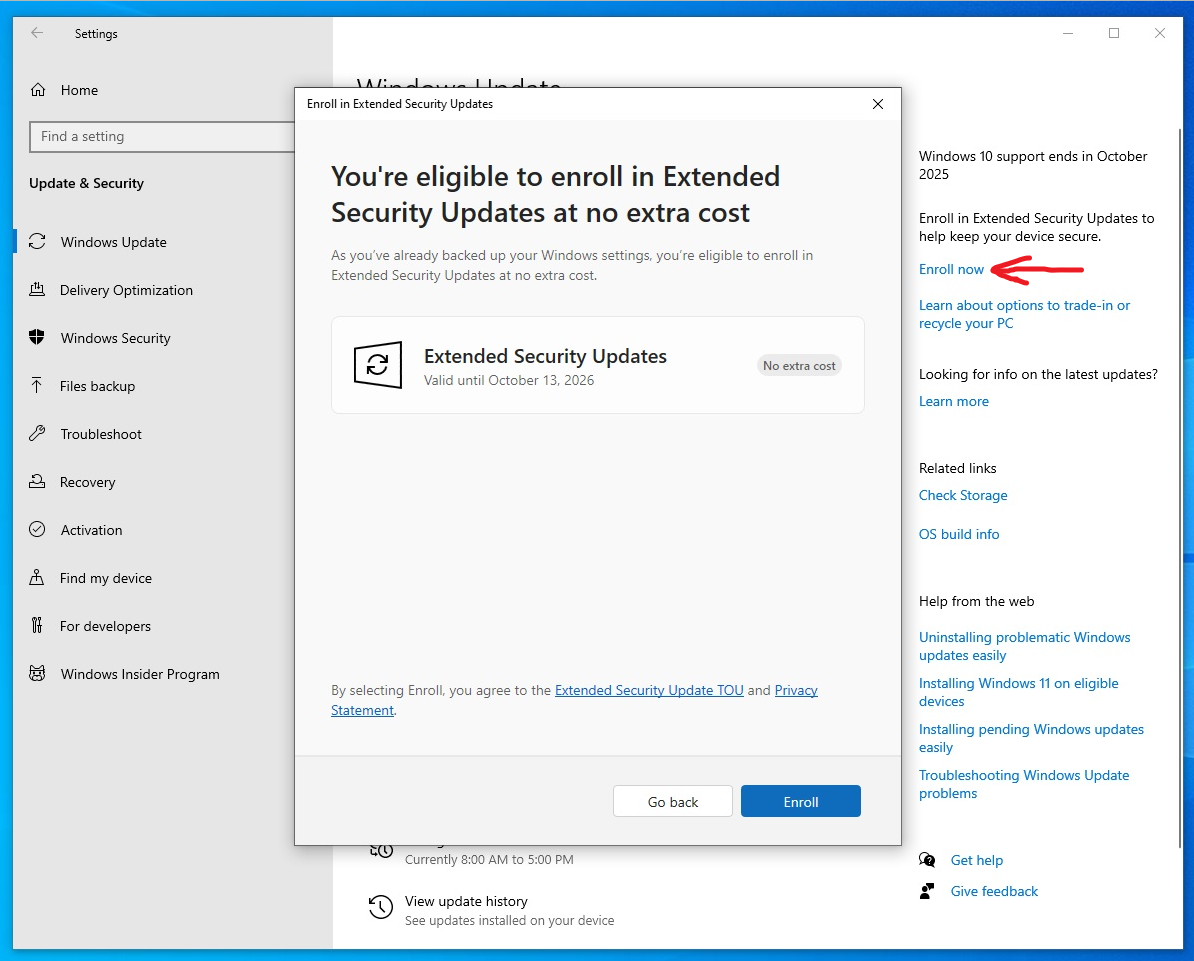The height and width of the screenshot is (961, 1194).
Task: Click the Files backup arrow icon
Action: click(x=37, y=385)
